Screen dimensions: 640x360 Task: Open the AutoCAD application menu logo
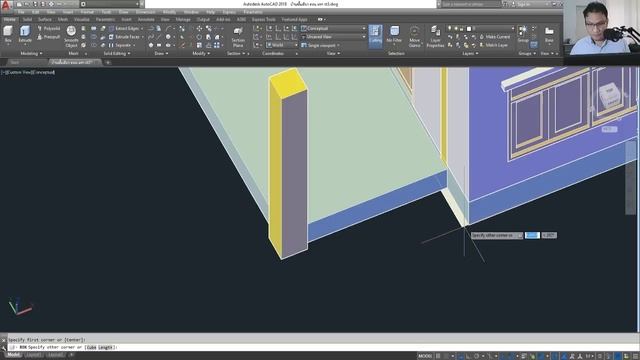6,5
